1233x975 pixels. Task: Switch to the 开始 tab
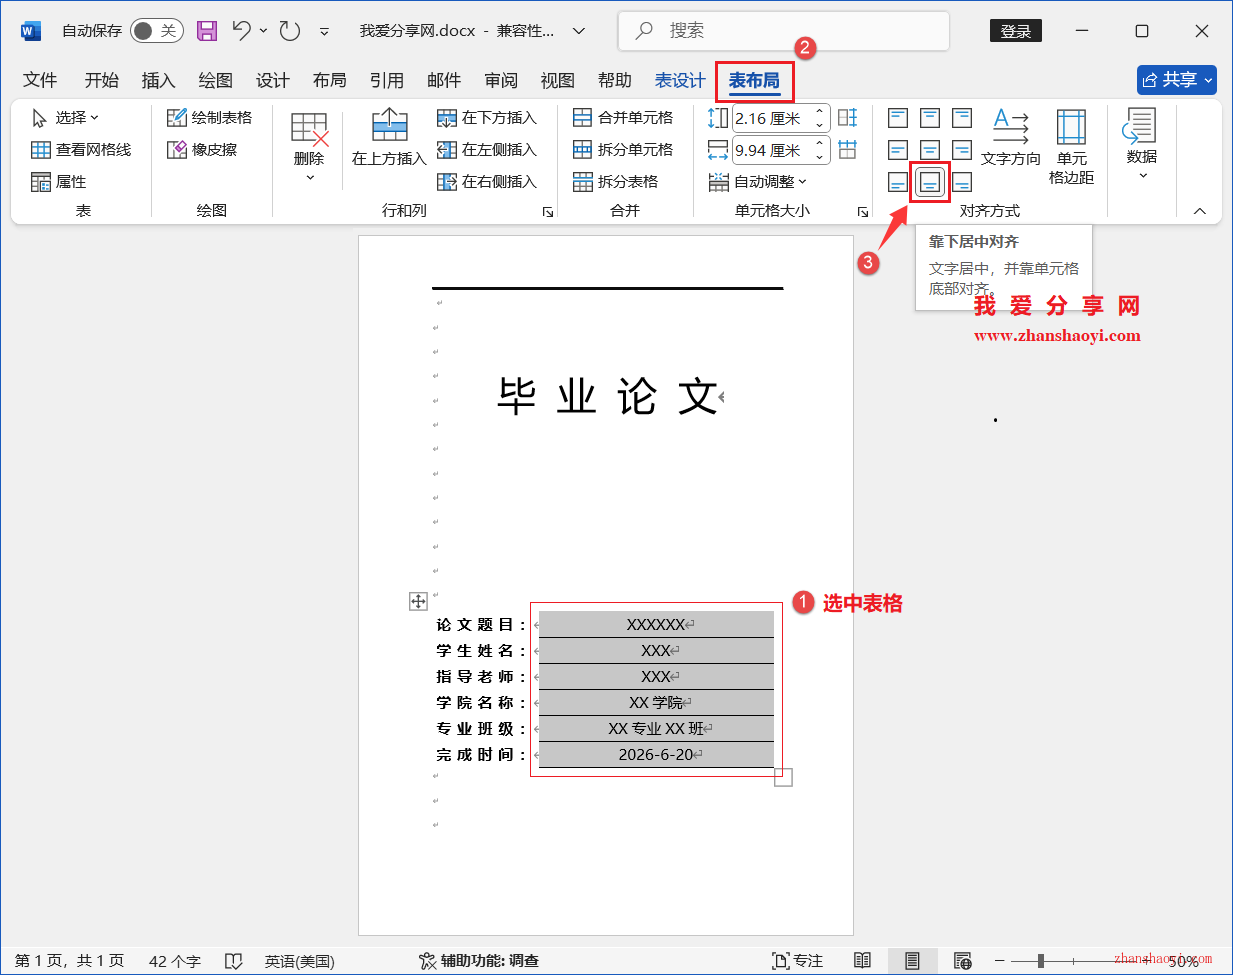(x=101, y=80)
